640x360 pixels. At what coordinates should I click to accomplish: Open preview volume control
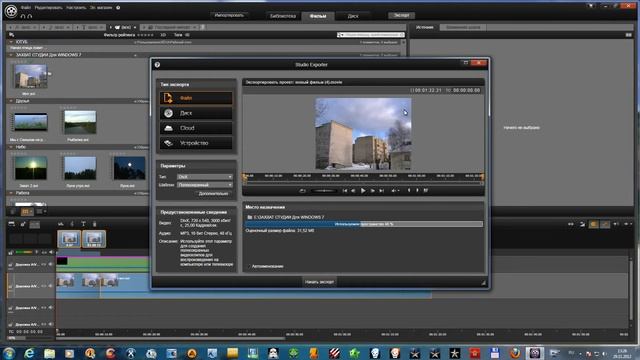tap(395, 191)
